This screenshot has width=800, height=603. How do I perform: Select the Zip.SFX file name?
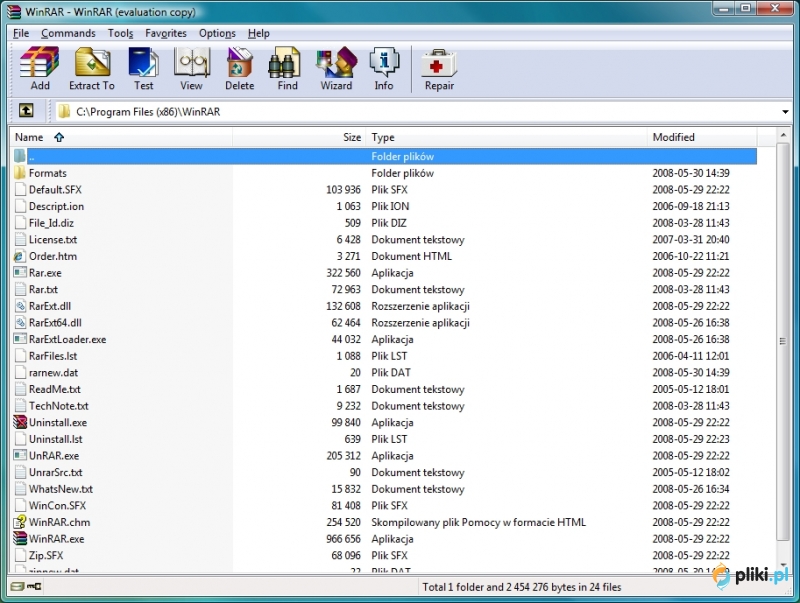pyautogui.click(x=46, y=556)
